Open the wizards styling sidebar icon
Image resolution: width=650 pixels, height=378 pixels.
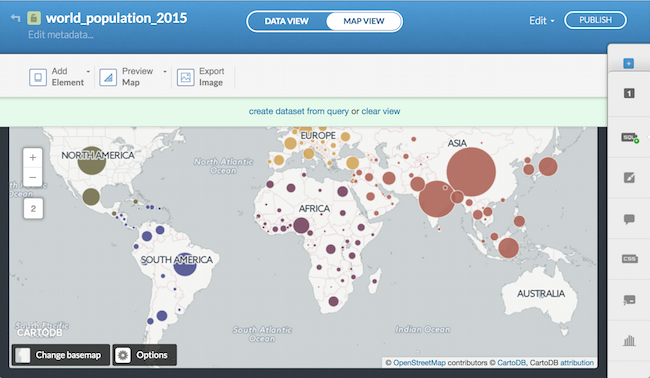click(x=629, y=177)
